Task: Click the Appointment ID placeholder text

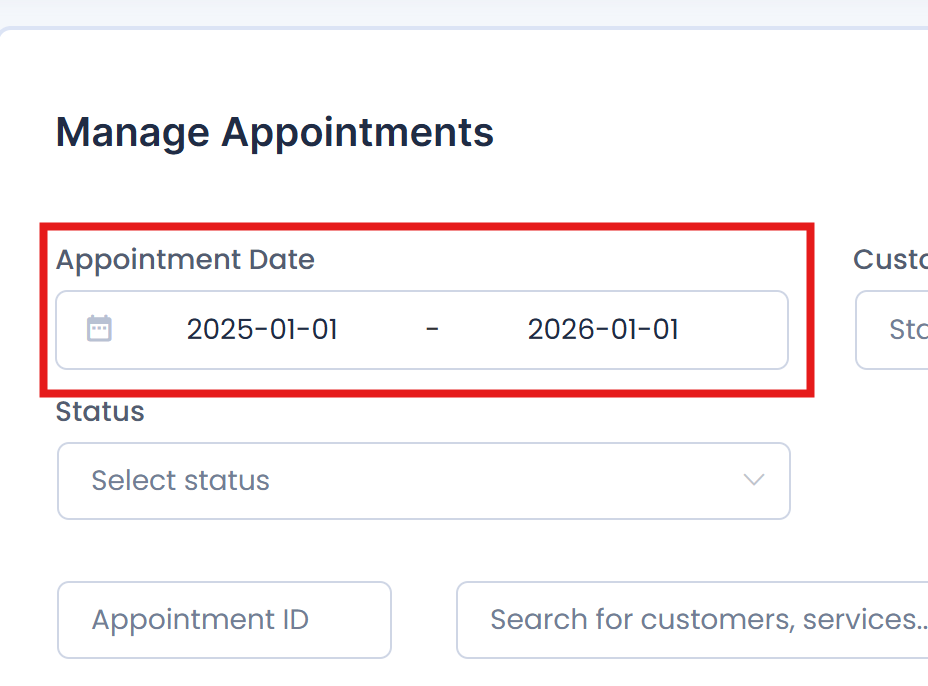Action: coord(200,620)
